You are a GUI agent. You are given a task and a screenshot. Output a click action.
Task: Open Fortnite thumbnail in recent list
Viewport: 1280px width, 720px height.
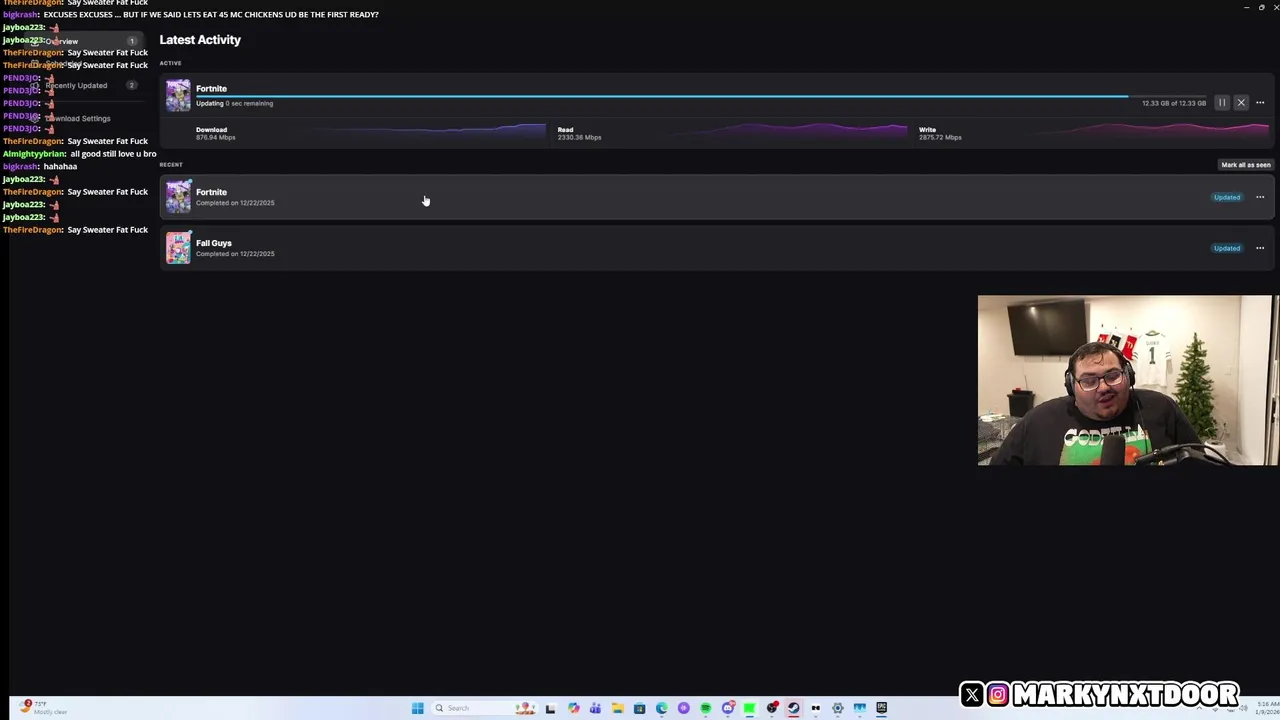click(178, 197)
